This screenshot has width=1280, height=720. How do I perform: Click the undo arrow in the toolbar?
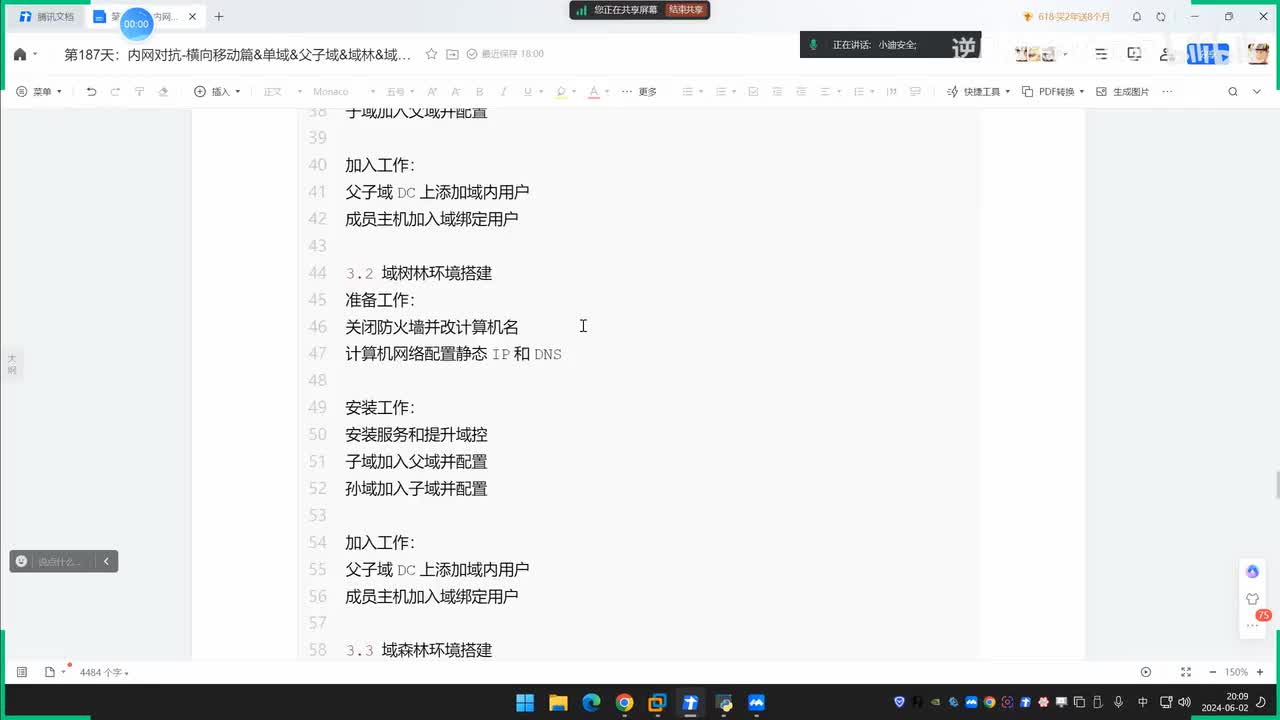(92, 91)
